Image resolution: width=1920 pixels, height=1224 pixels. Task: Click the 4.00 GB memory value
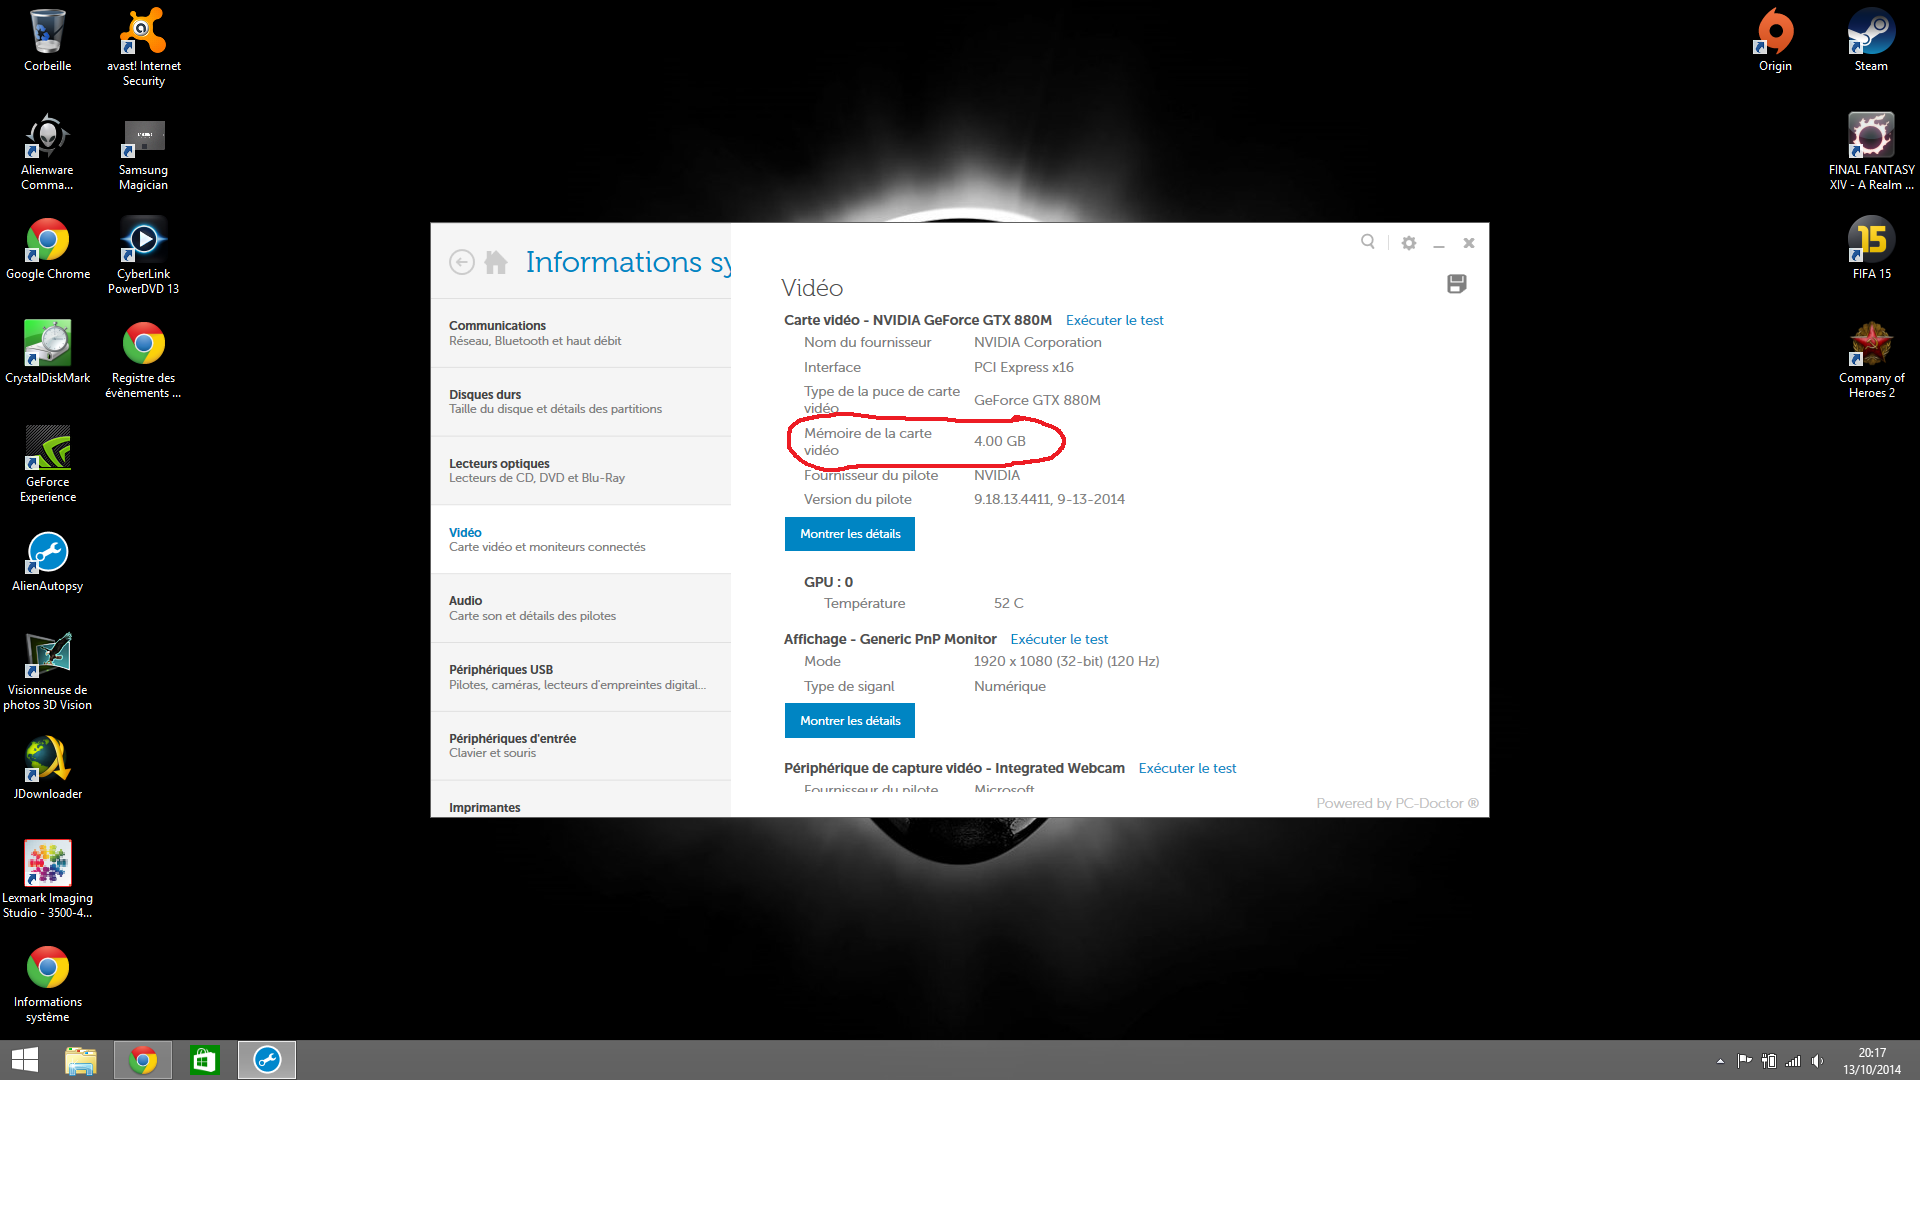click(x=999, y=441)
